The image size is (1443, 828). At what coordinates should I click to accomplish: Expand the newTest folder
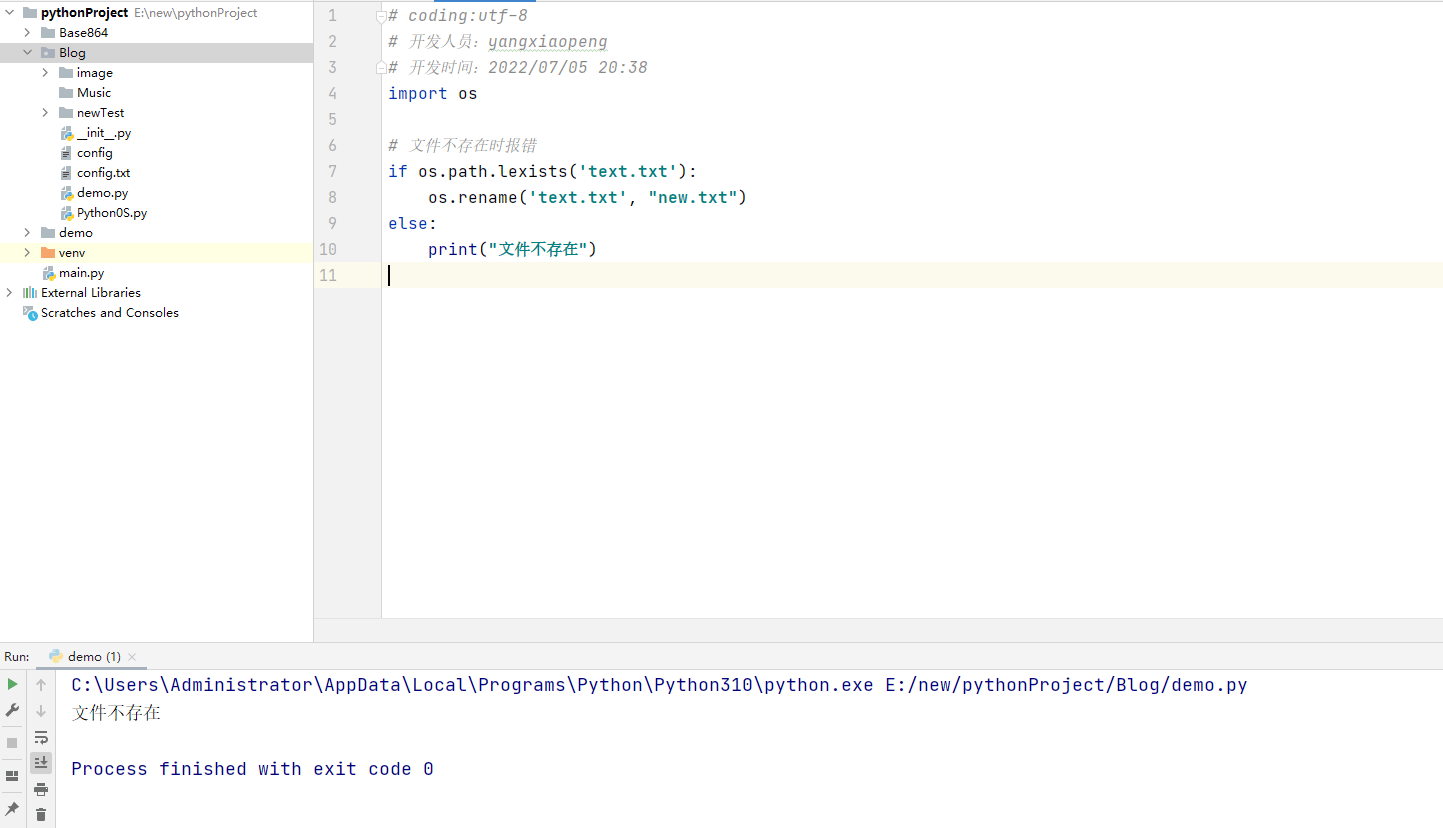(46, 113)
